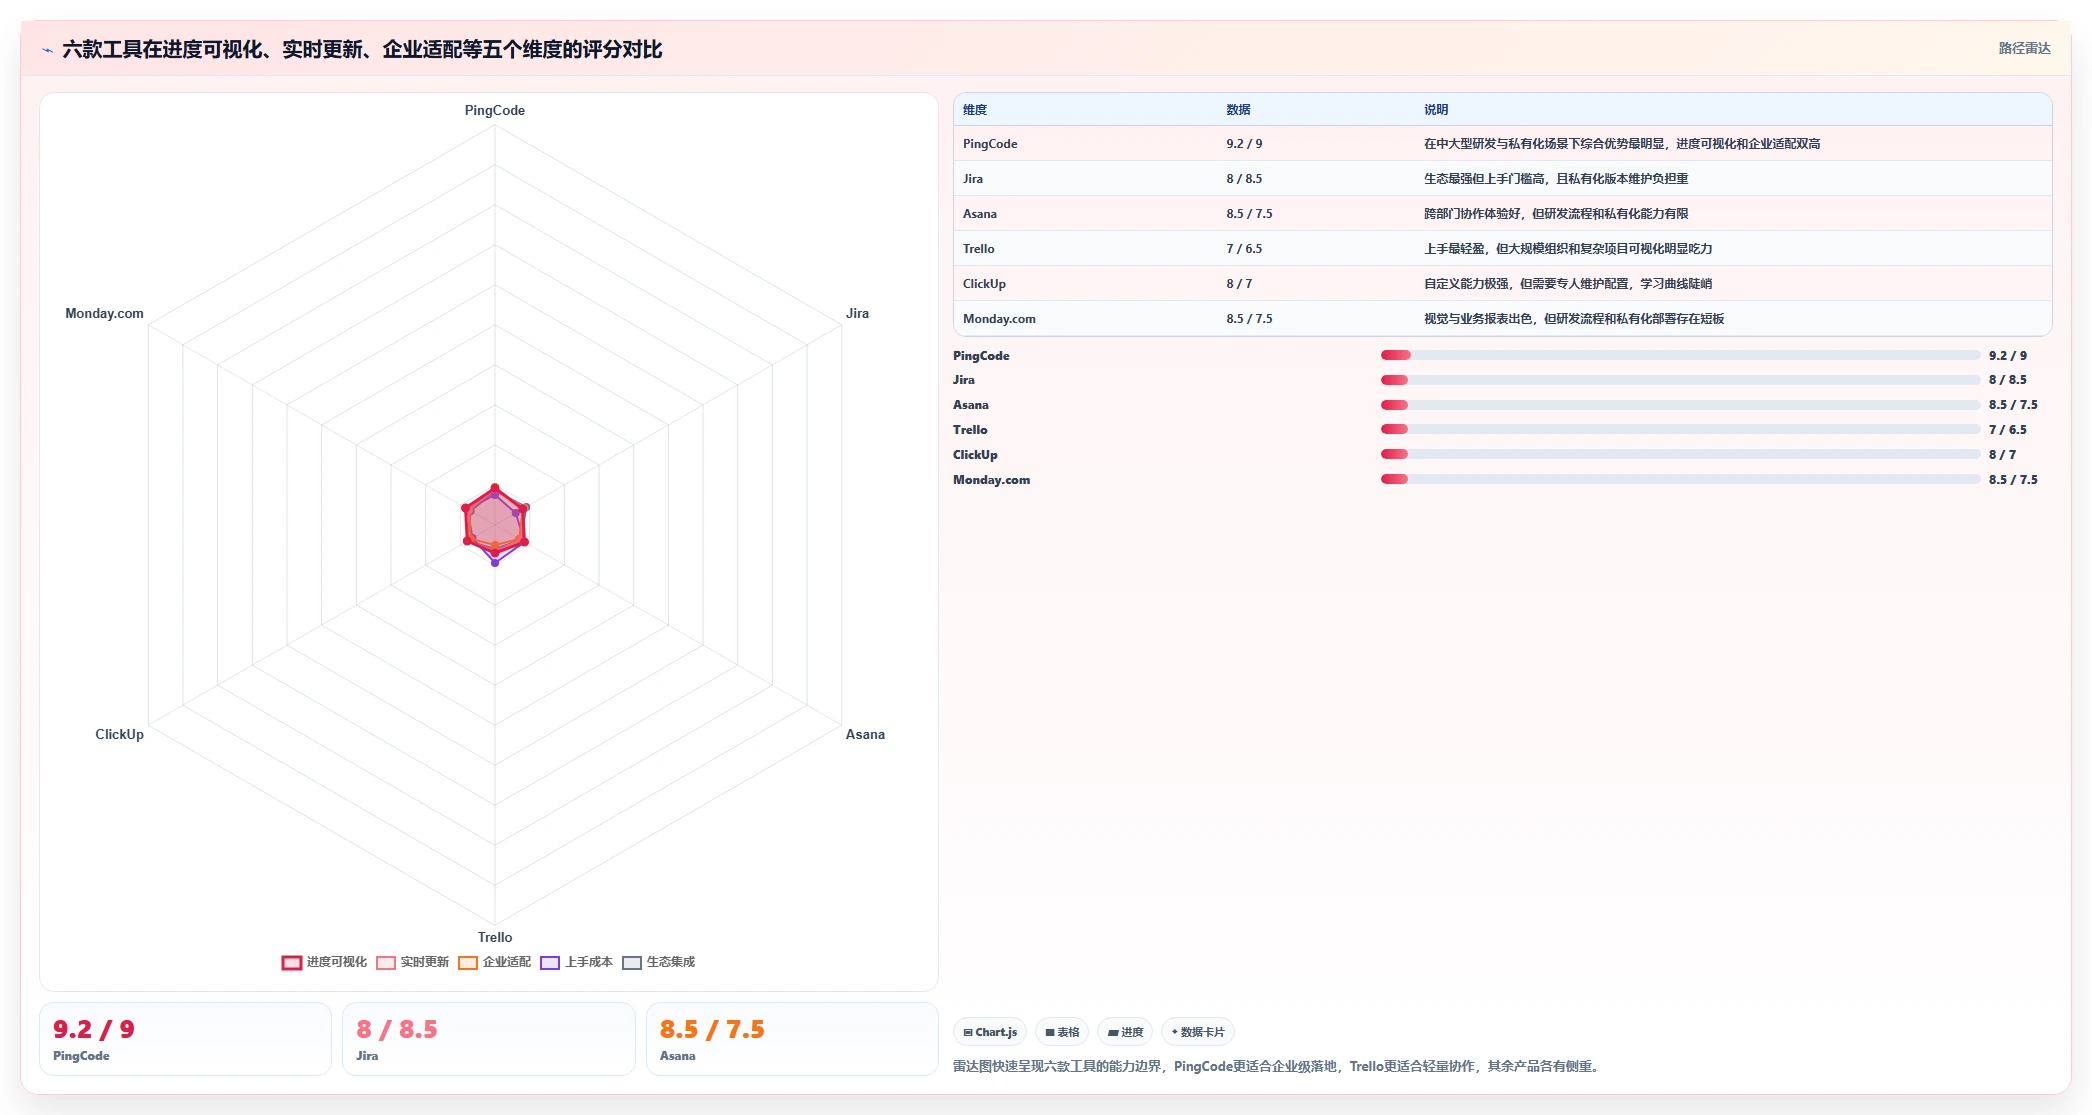Click the description 跨部门协作体验好 in the Asana row
This screenshot has height=1115, width=2092.
click(1556, 214)
